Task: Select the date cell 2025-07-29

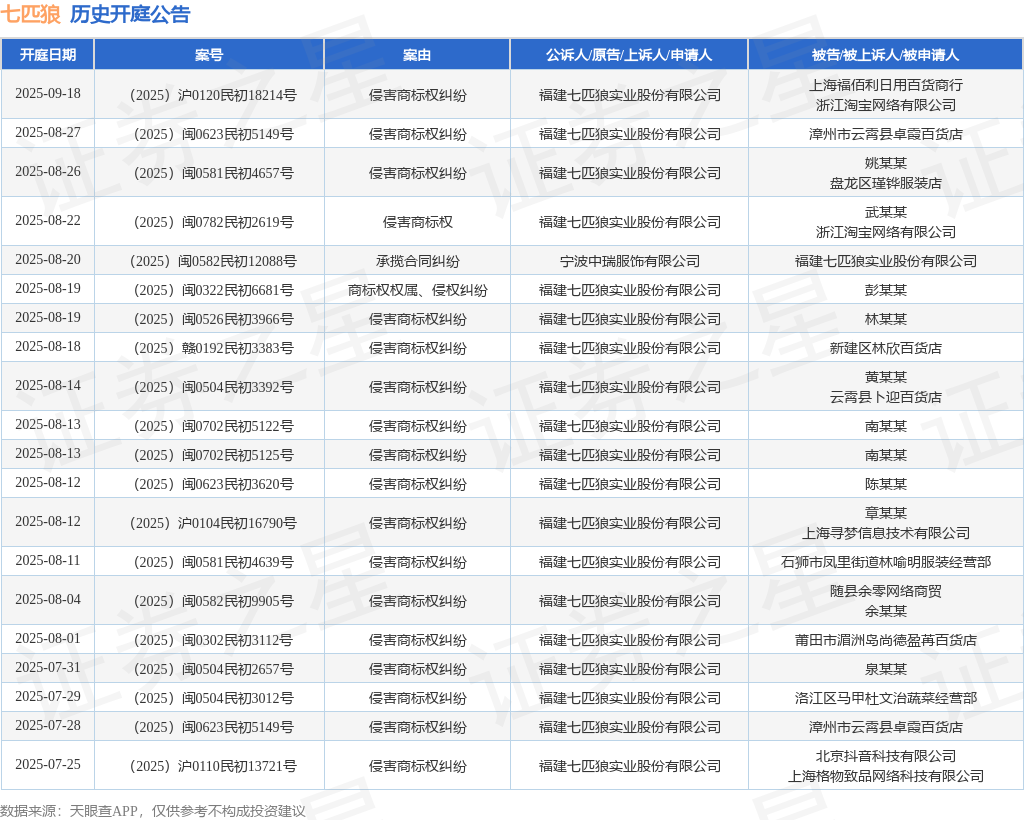Action: pos(48,696)
